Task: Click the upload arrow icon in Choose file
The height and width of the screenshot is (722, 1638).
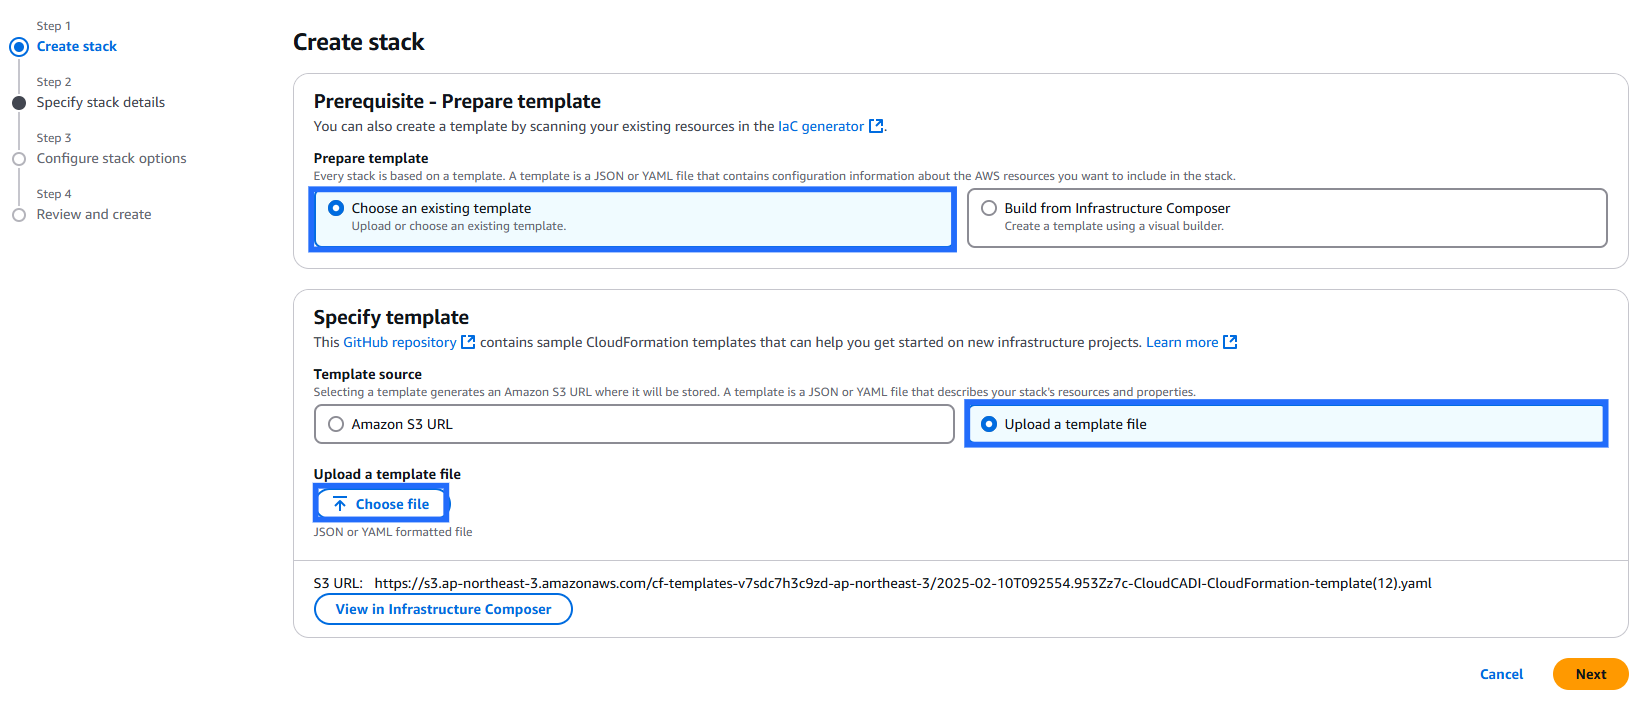Action: tap(340, 504)
